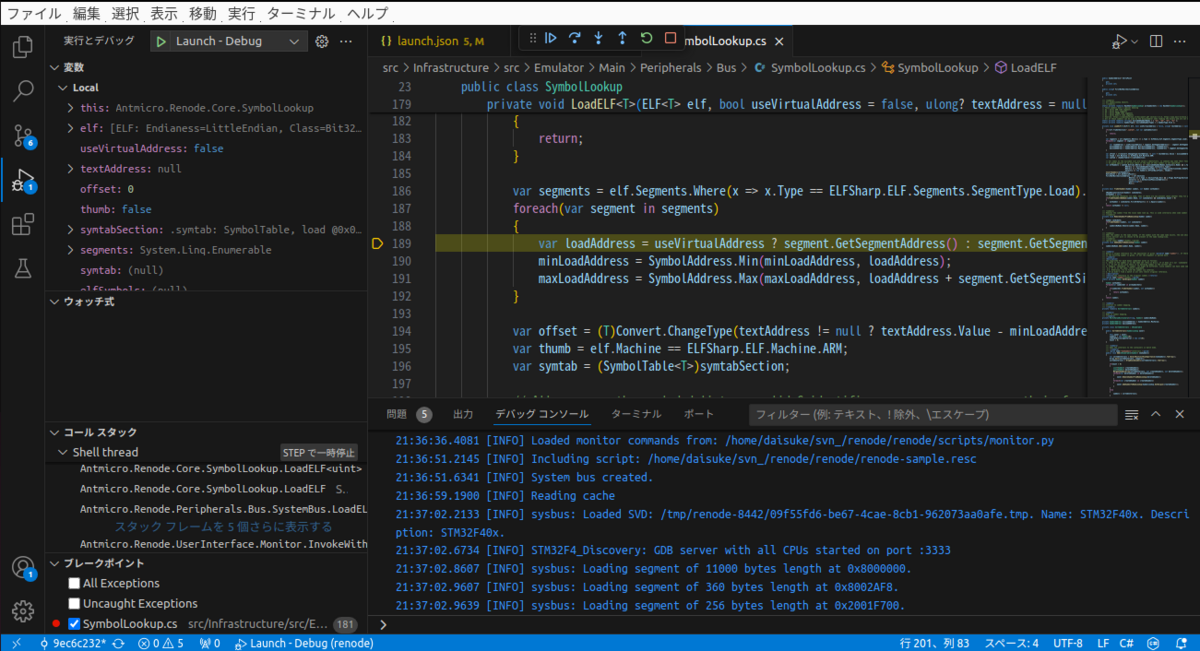
Task: Open the Testing flask view
Action: [22, 269]
